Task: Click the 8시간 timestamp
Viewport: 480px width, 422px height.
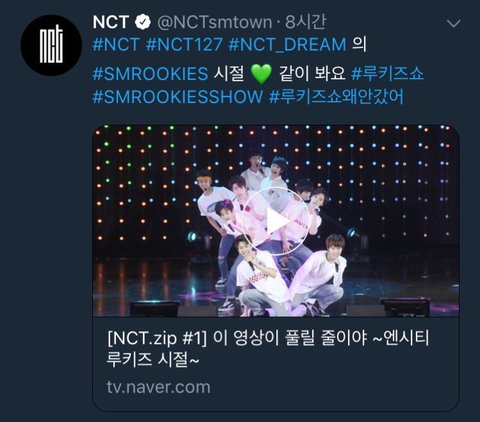Action: [306, 22]
